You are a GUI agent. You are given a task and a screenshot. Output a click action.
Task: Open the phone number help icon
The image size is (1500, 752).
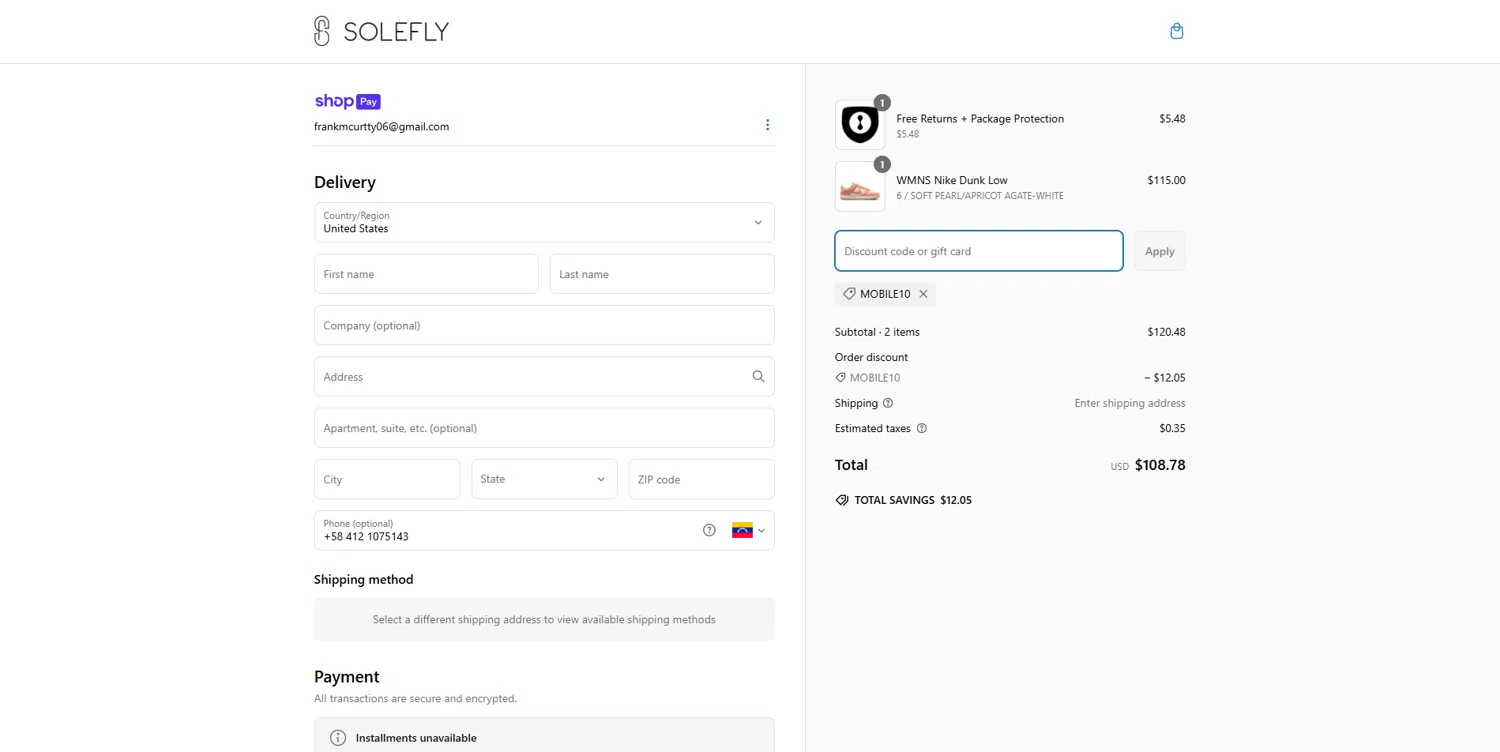709,530
